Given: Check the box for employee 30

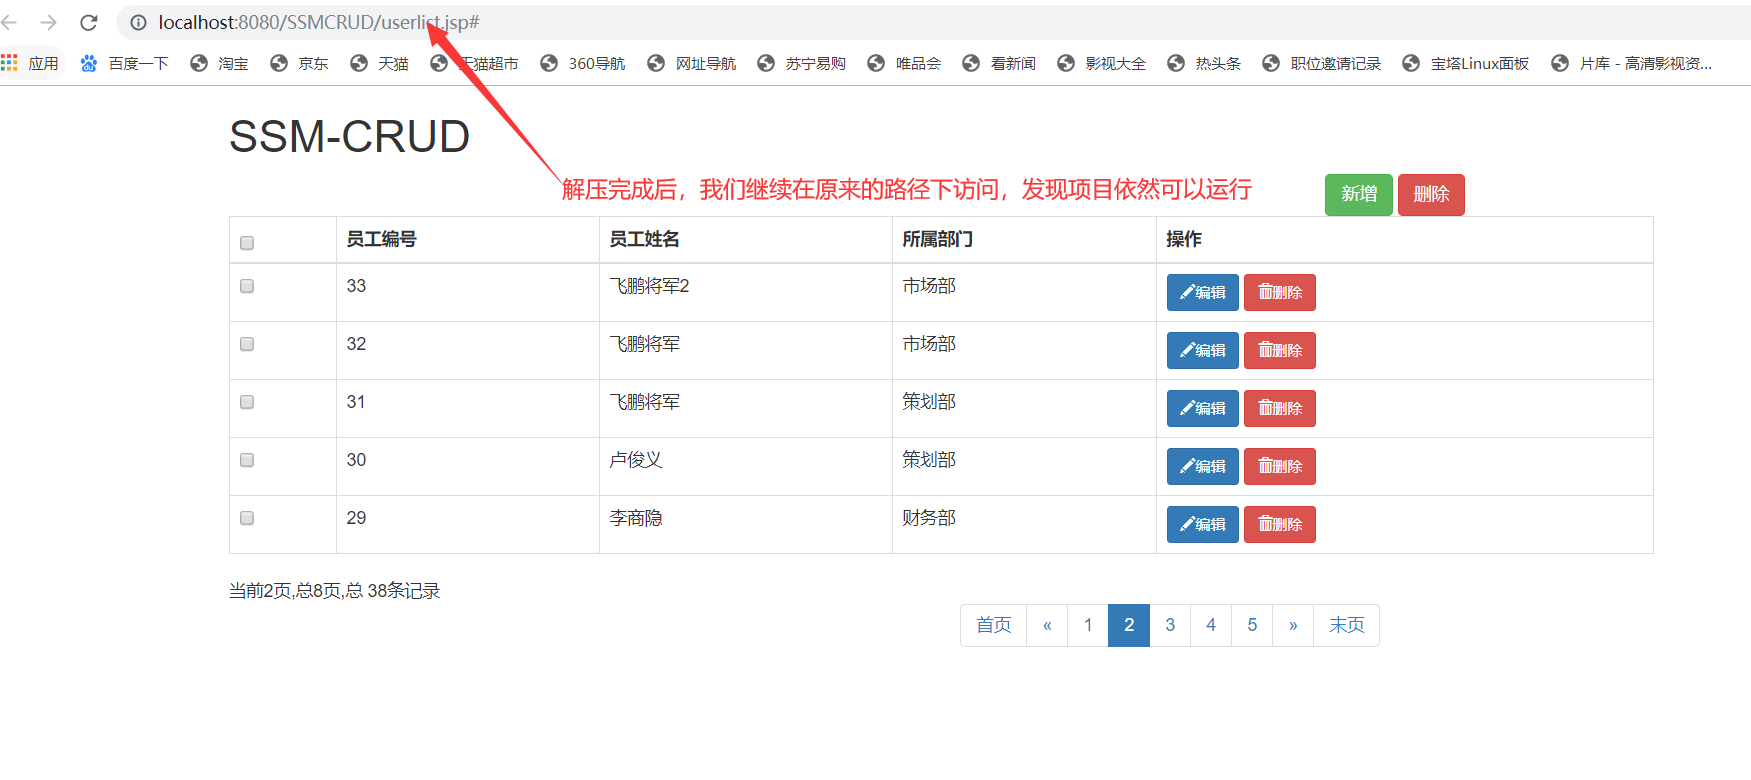Looking at the screenshot, I should tap(247, 460).
